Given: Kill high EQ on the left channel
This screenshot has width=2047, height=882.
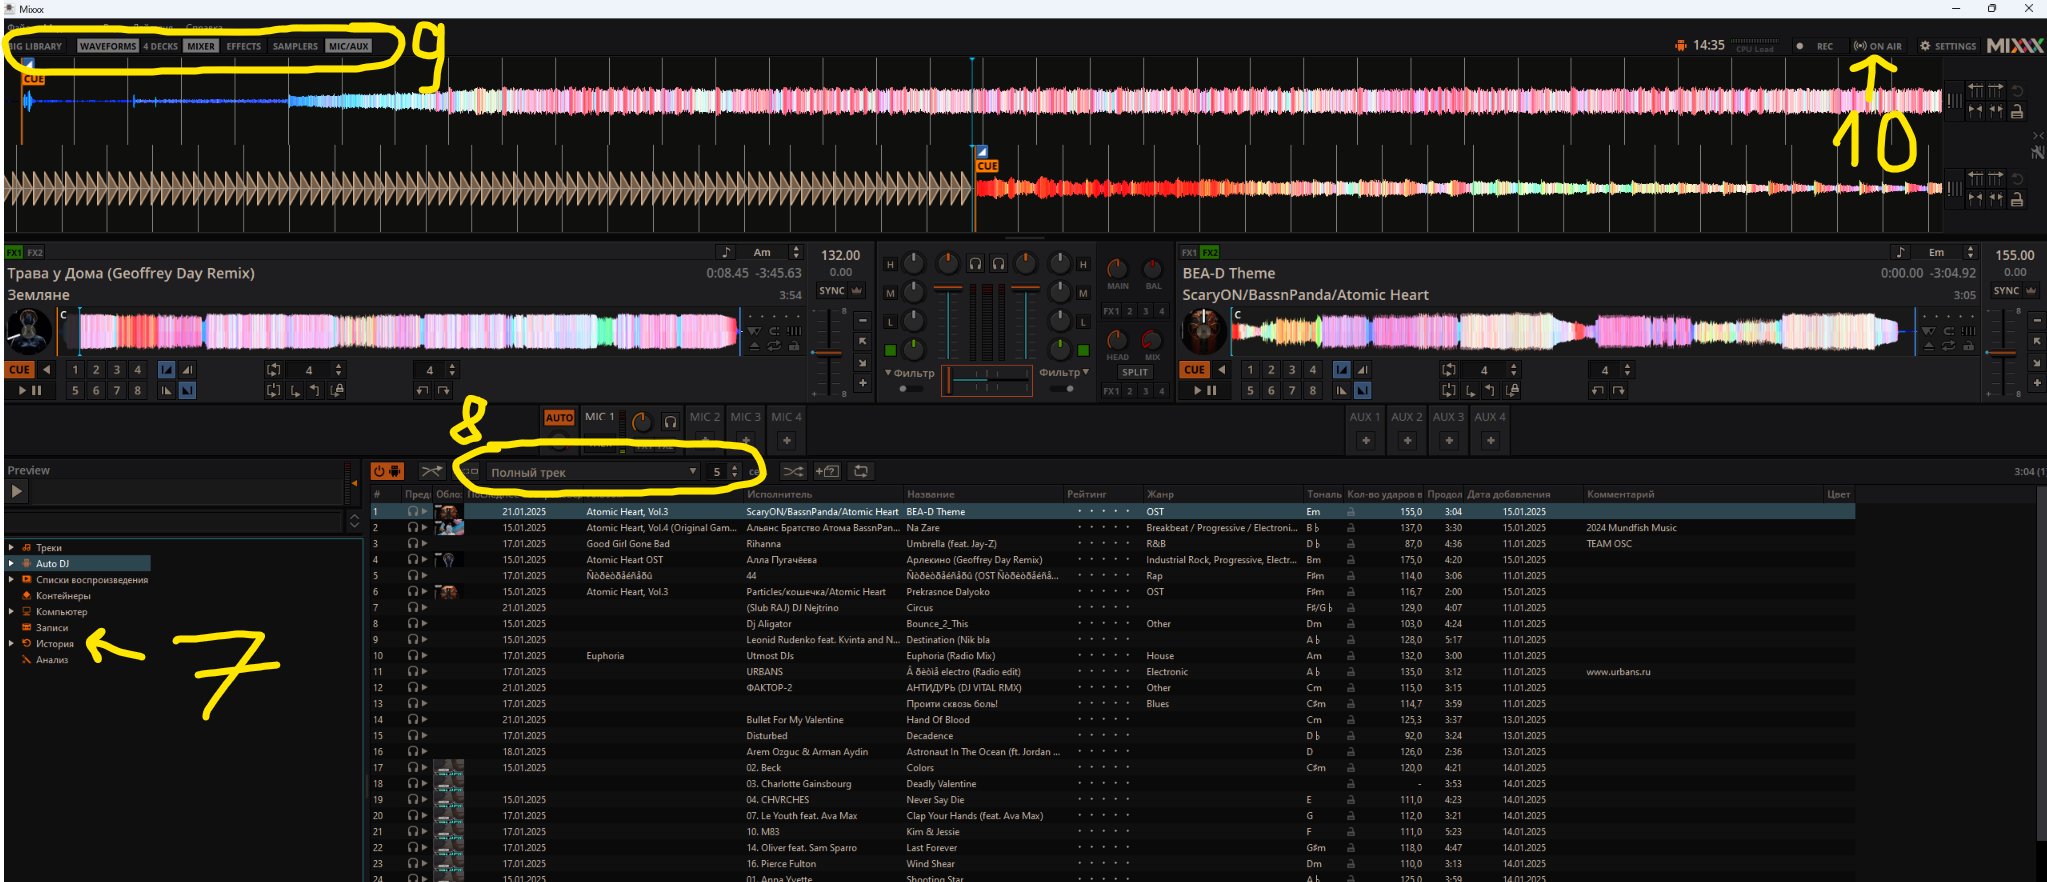Looking at the screenshot, I should click(x=890, y=265).
